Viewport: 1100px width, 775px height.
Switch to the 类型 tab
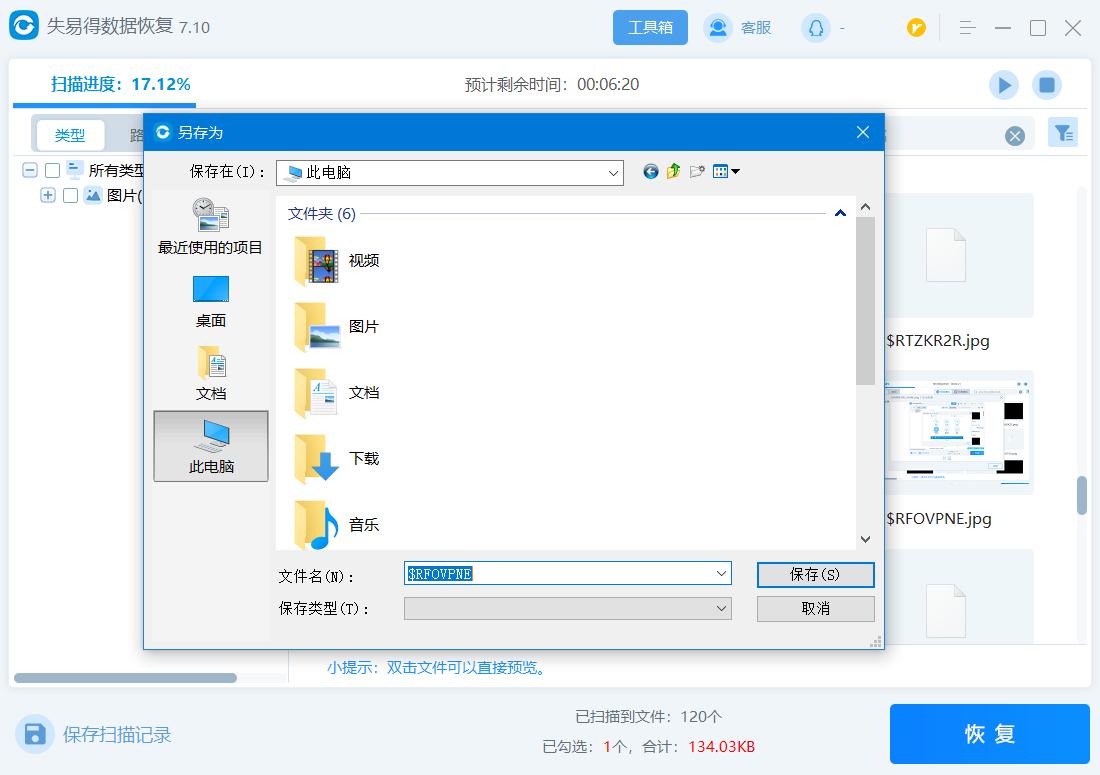[70, 133]
